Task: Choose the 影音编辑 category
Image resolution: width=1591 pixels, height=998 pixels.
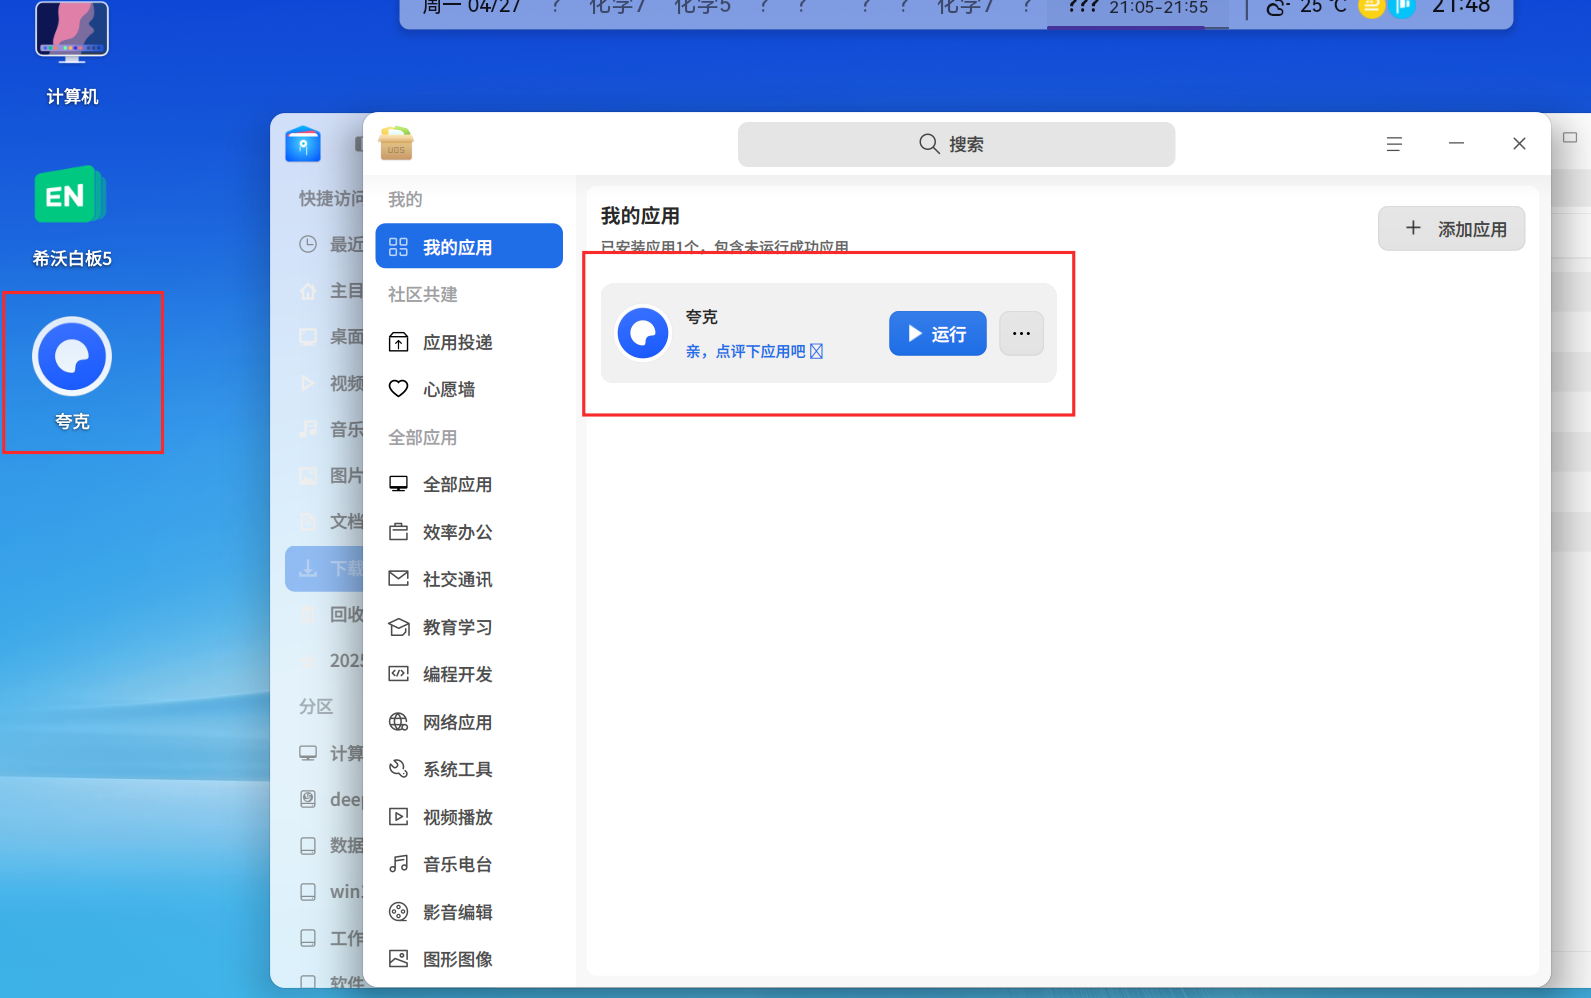Action: pos(469,912)
